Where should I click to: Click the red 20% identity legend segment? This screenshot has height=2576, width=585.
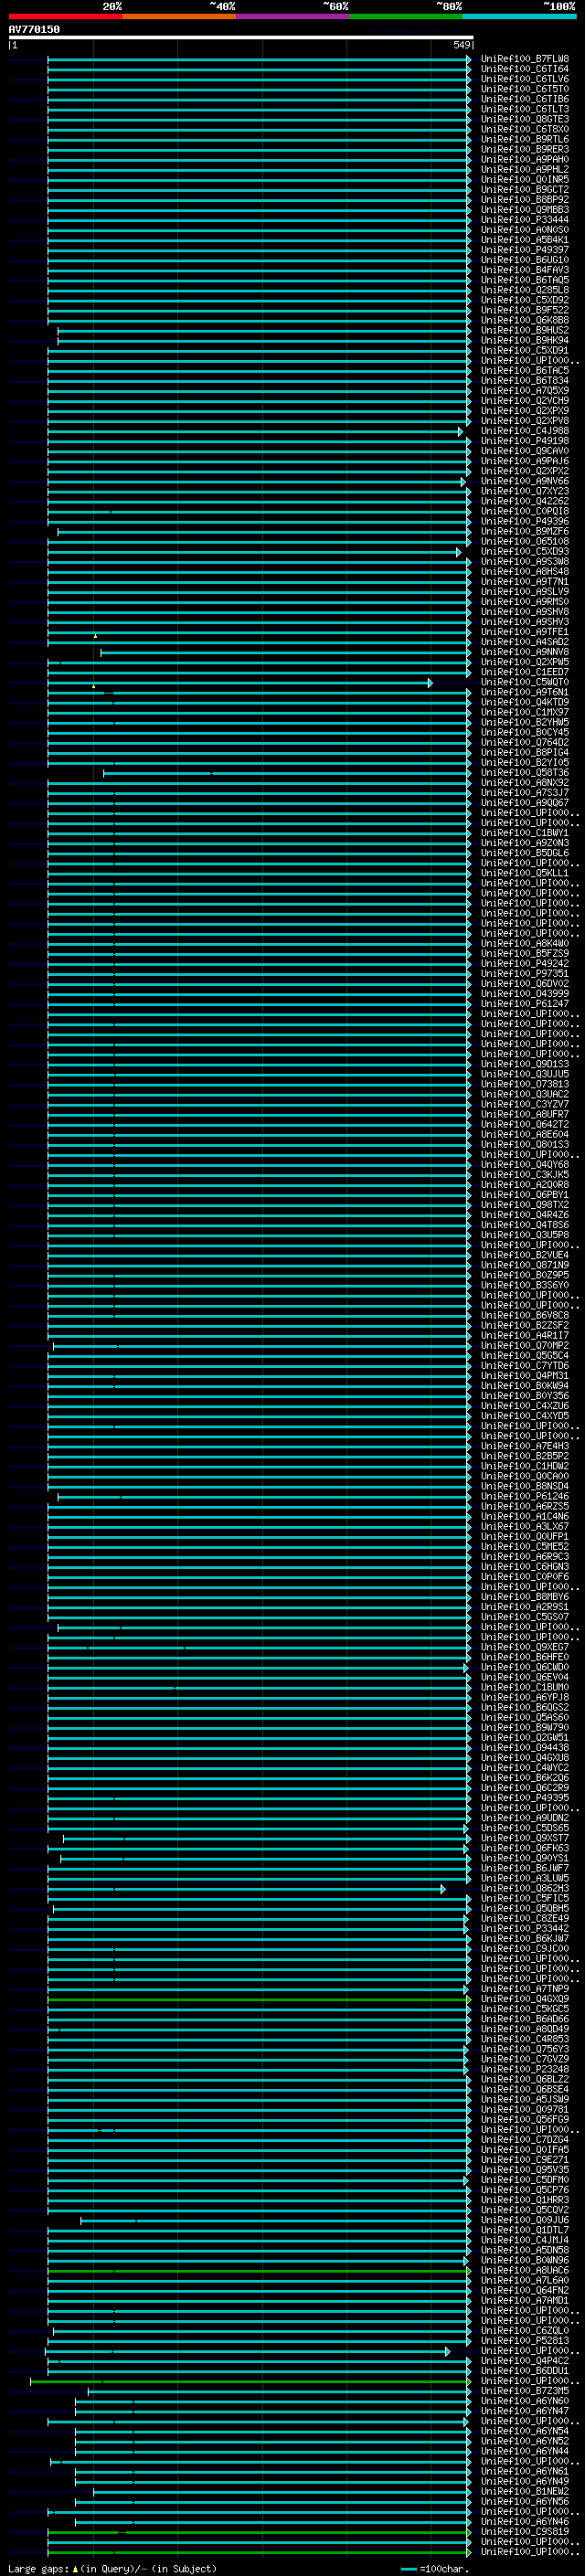point(65,16)
